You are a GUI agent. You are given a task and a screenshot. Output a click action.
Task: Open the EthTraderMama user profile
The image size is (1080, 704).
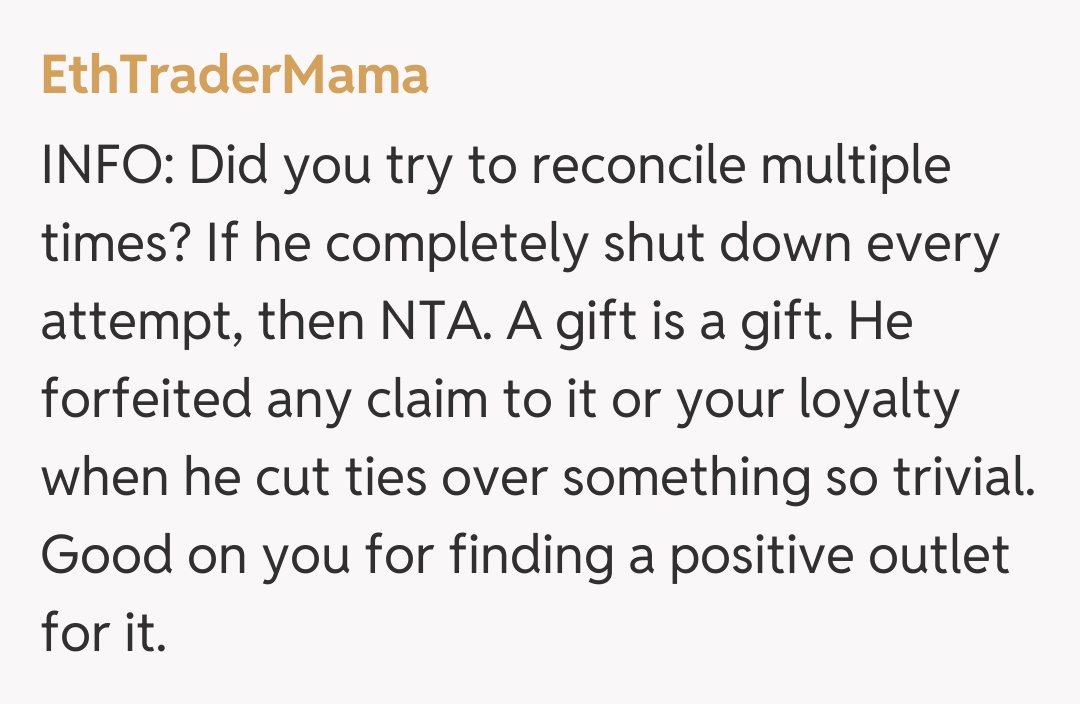[235, 75]
